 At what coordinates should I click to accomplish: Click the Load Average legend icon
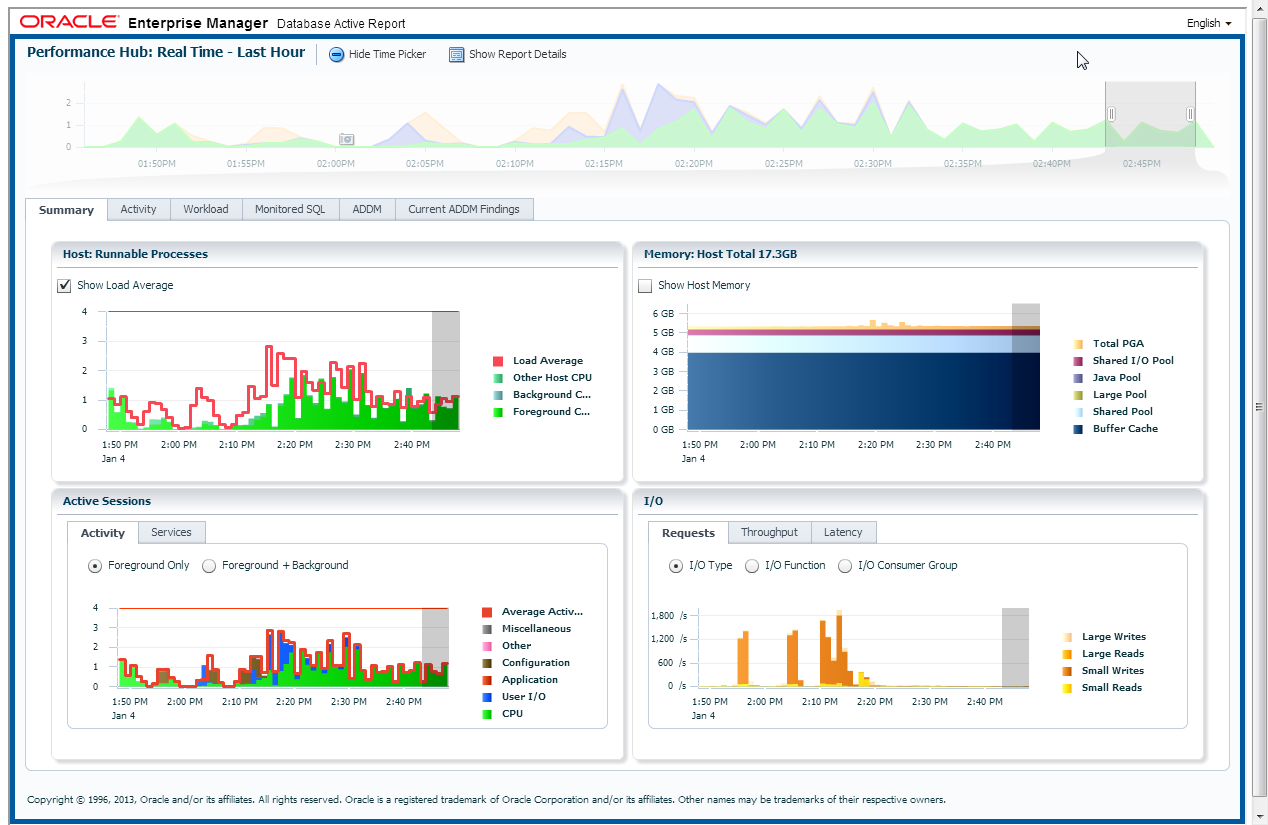pyautogui.click(x=498, y=361)
